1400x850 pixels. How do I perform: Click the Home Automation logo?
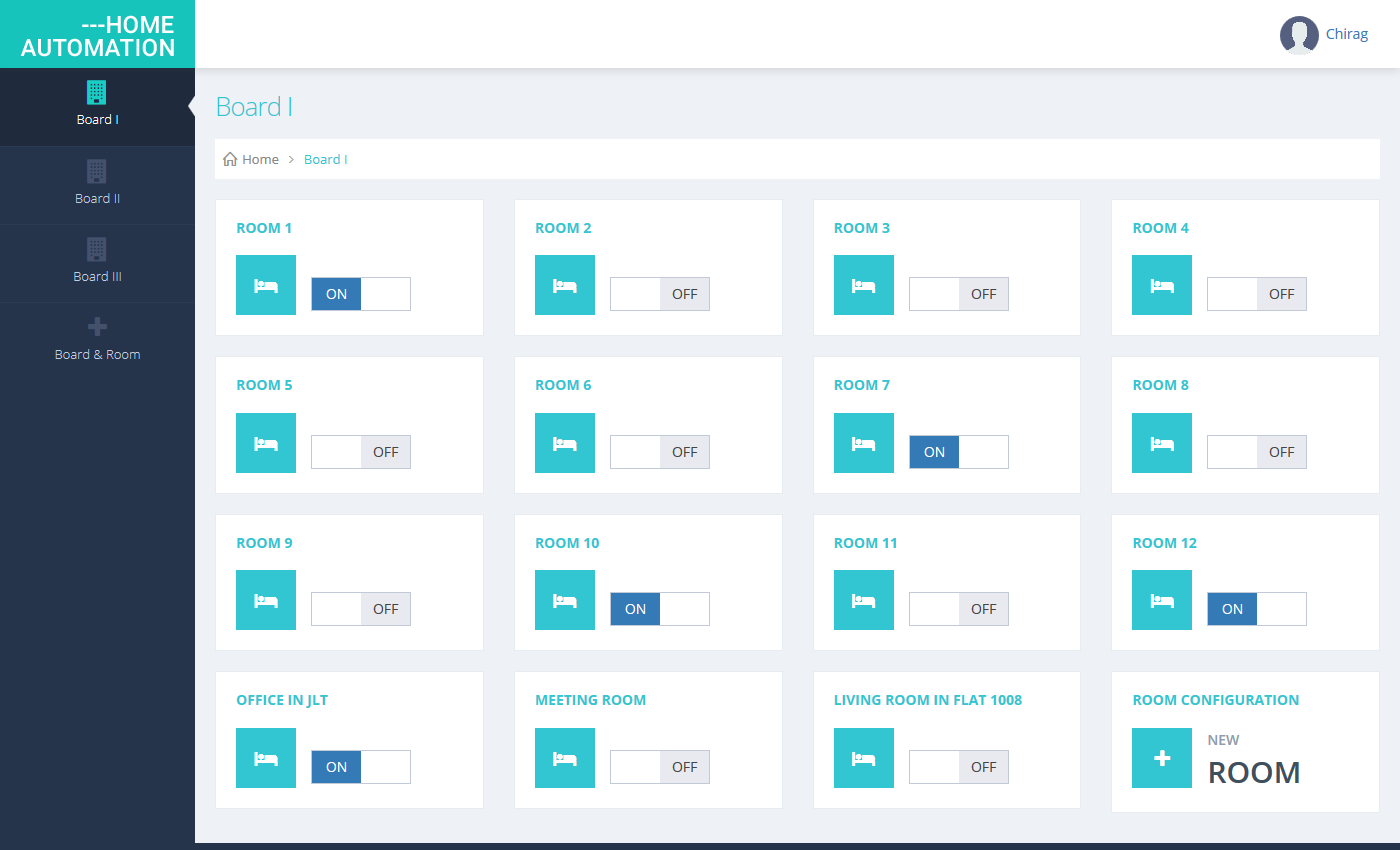pos(98,36)
